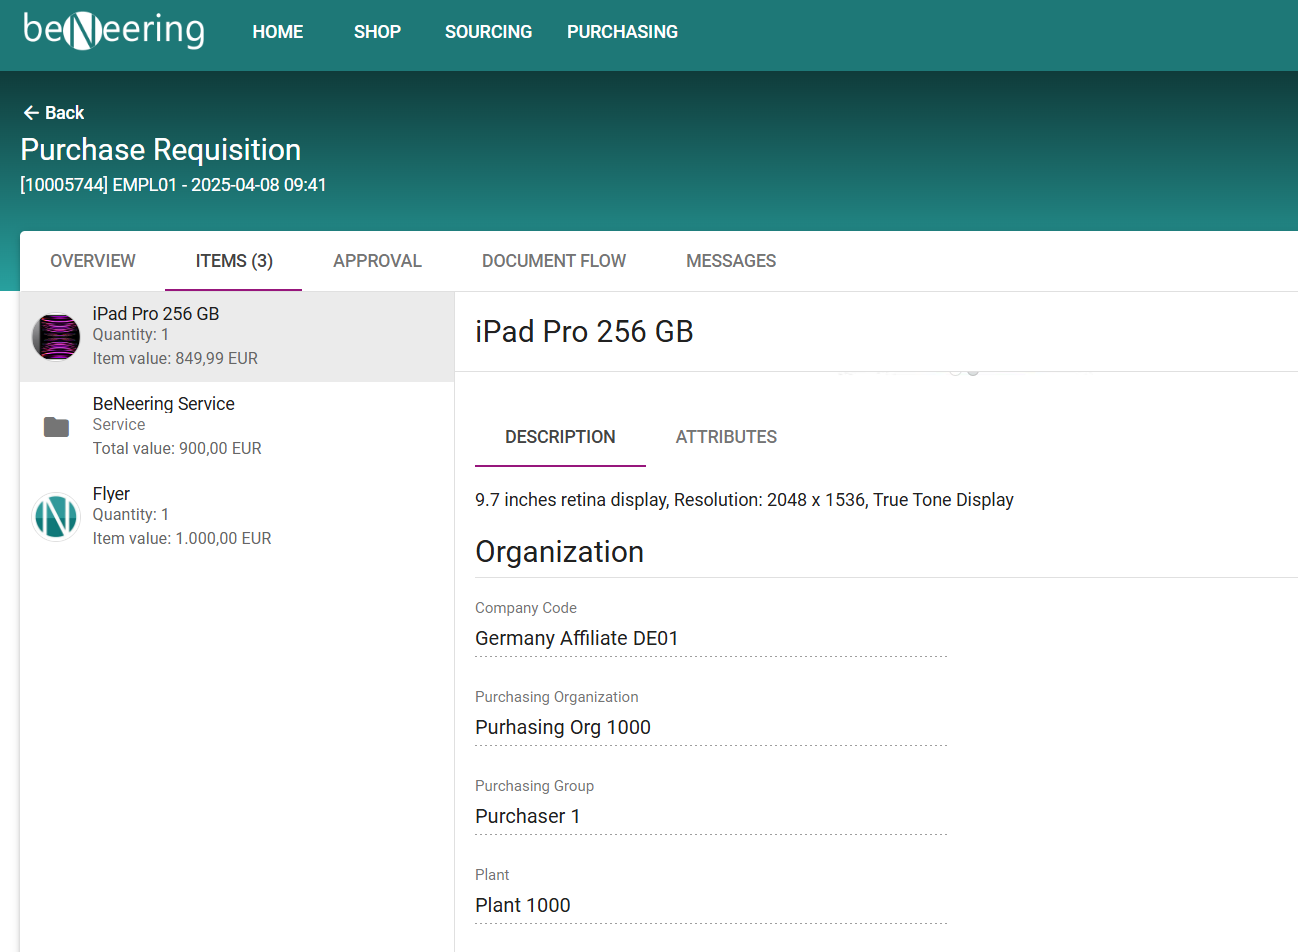Open the HOME menu
The image size is (1298, 952).
coord(277,32)
